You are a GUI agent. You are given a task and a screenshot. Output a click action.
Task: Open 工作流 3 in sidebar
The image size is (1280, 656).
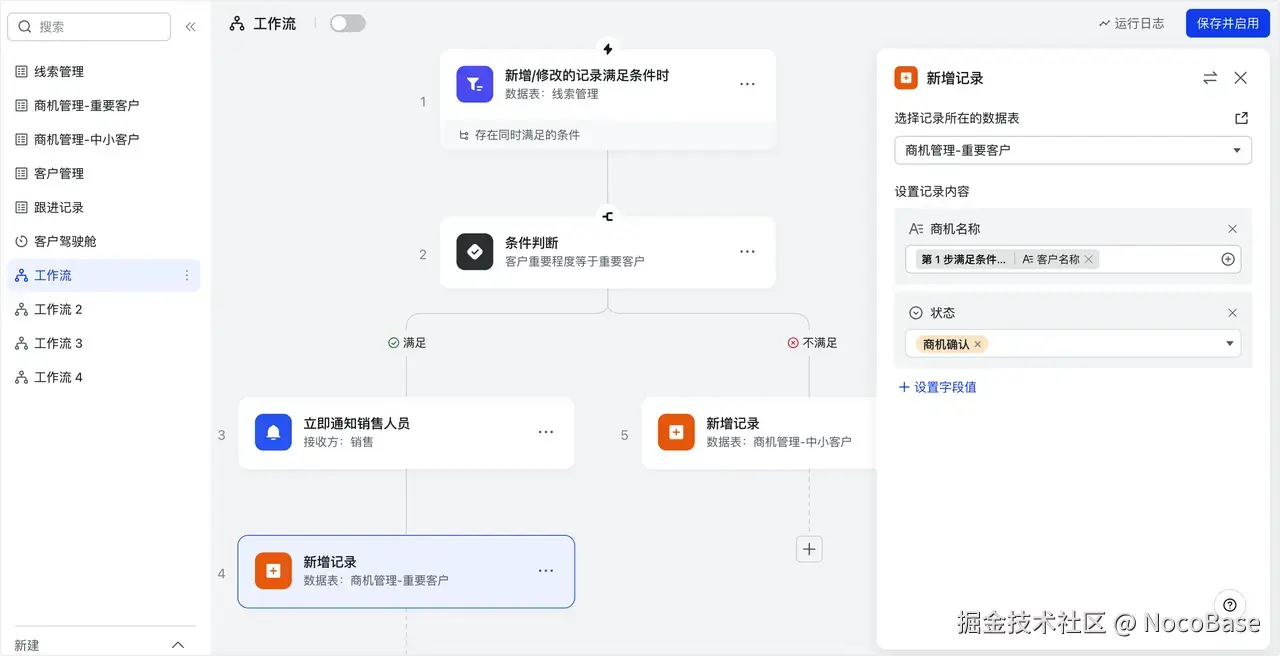(x=103, y=343)
